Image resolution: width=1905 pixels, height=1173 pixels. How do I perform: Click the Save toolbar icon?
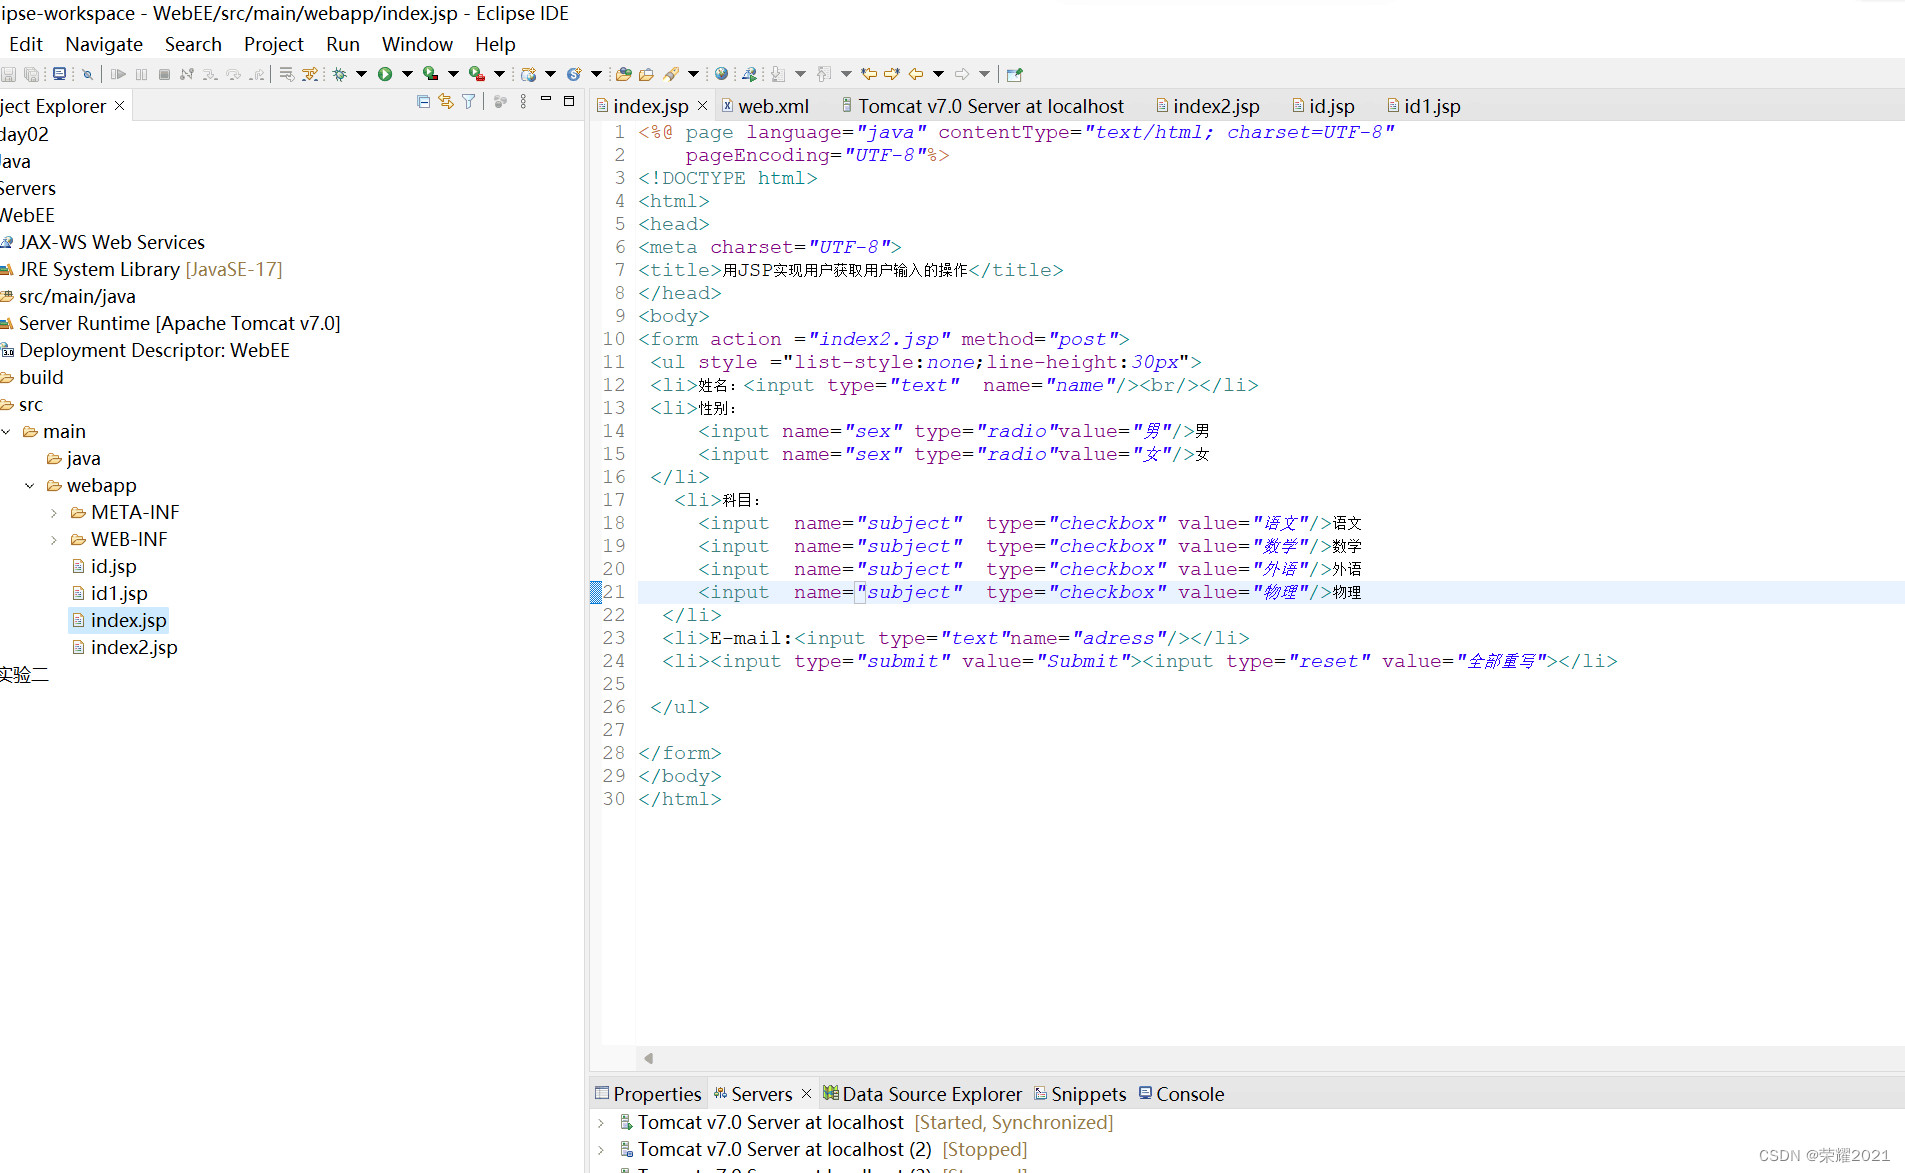point(9,74)
